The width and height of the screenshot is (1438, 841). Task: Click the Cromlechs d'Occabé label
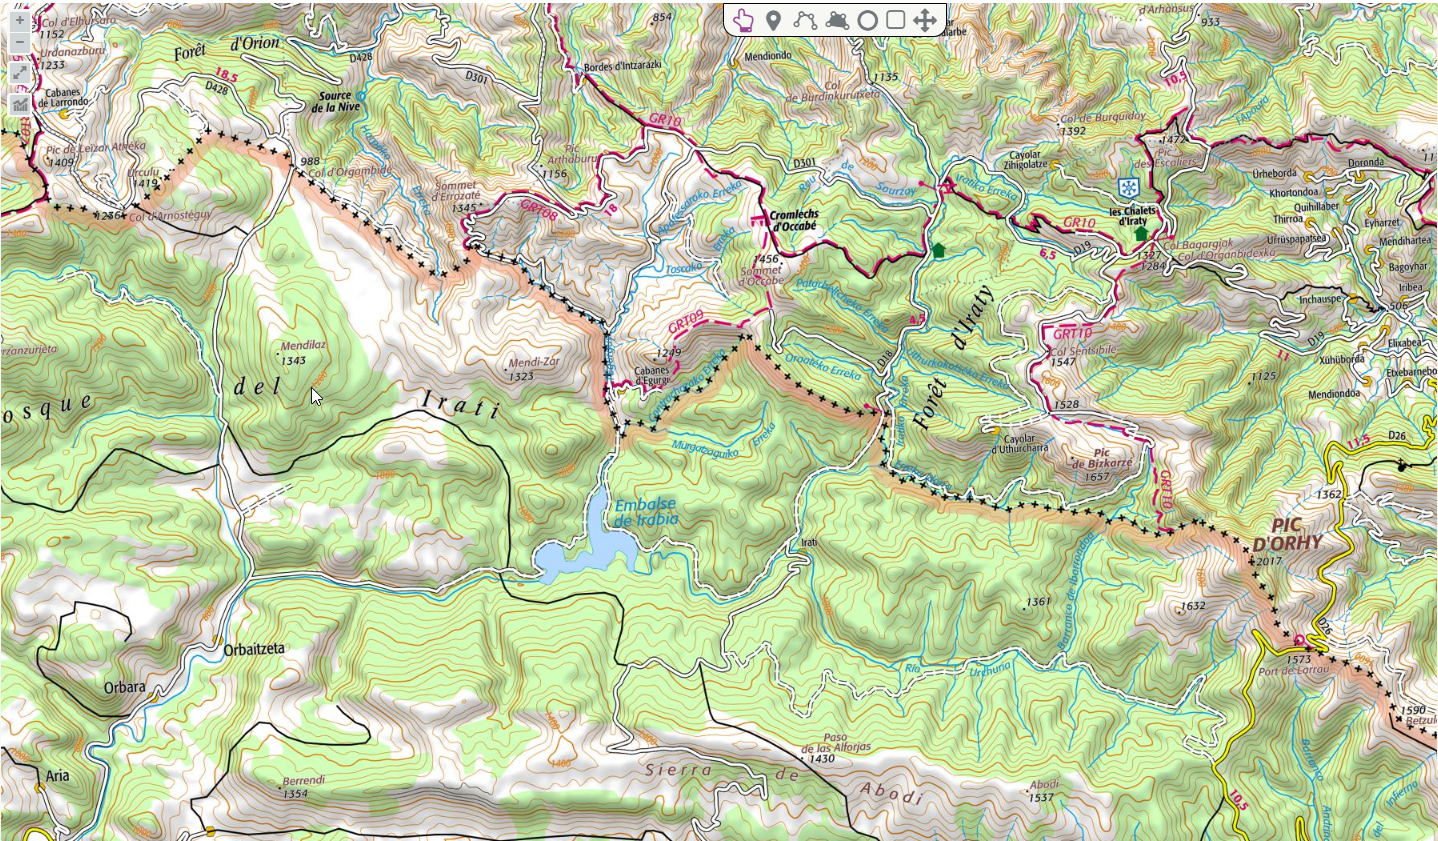pyautogui.click(x=794, y=220)
